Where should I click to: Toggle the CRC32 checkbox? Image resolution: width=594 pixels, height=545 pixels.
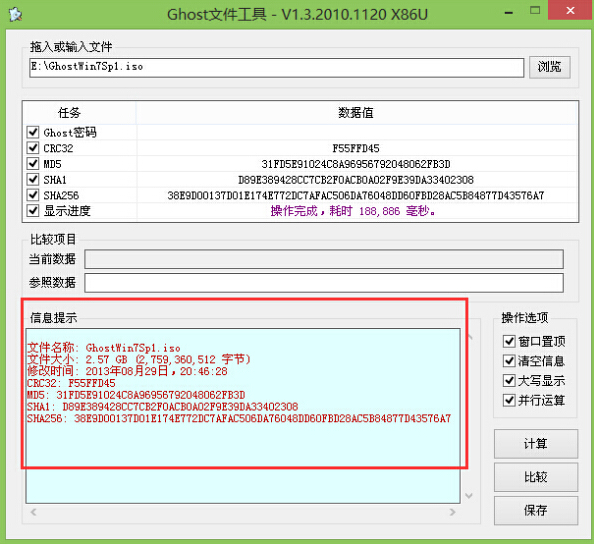33,148
